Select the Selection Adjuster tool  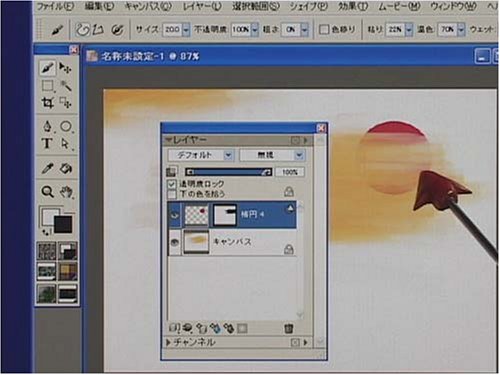pyautogui.click(x=65, y=103)
